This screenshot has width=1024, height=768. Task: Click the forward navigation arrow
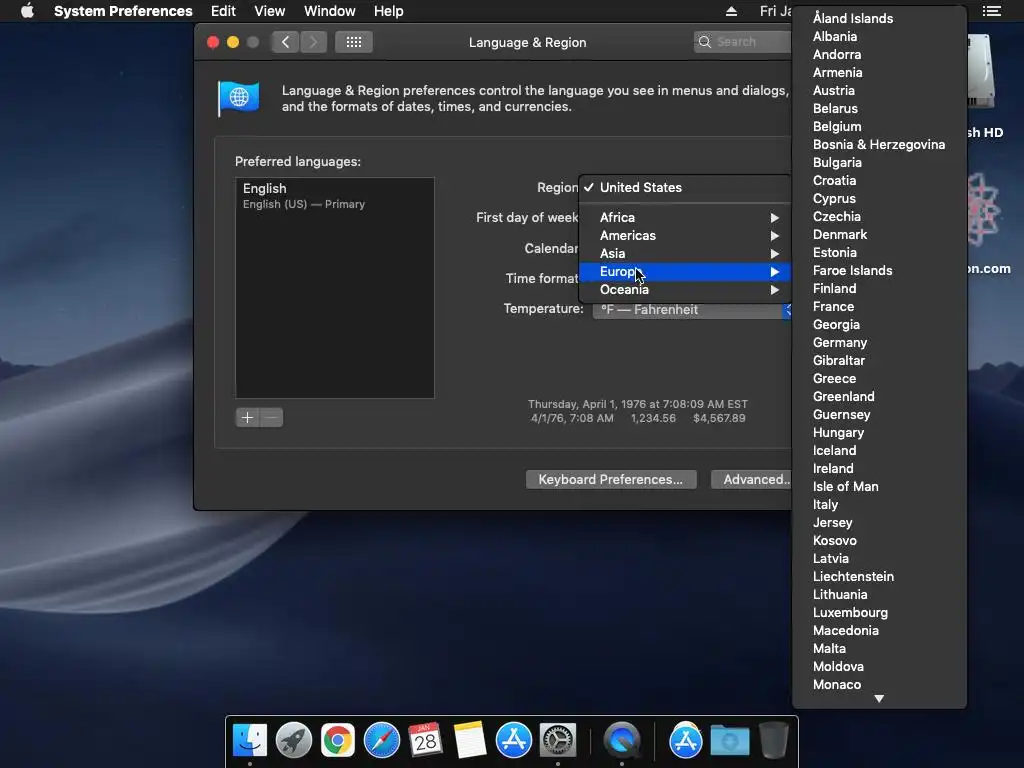(313, 42)
